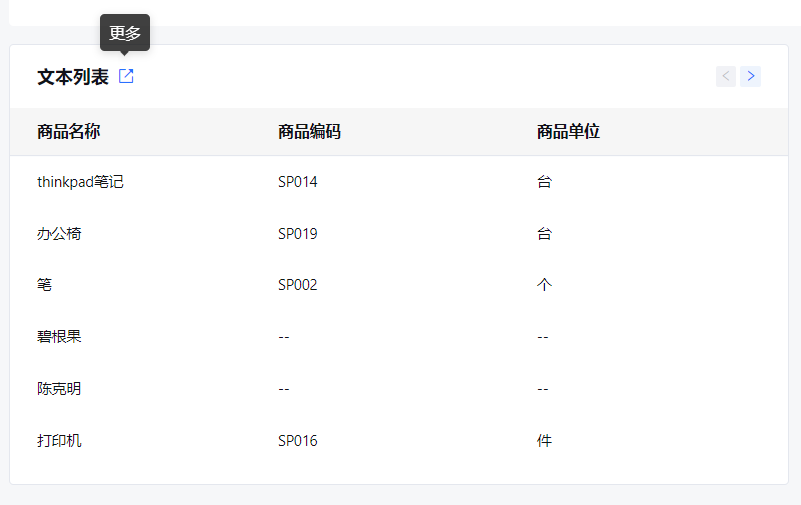Click product code SP014
Screen dimensions: 801x505
(x=297, y=182)
